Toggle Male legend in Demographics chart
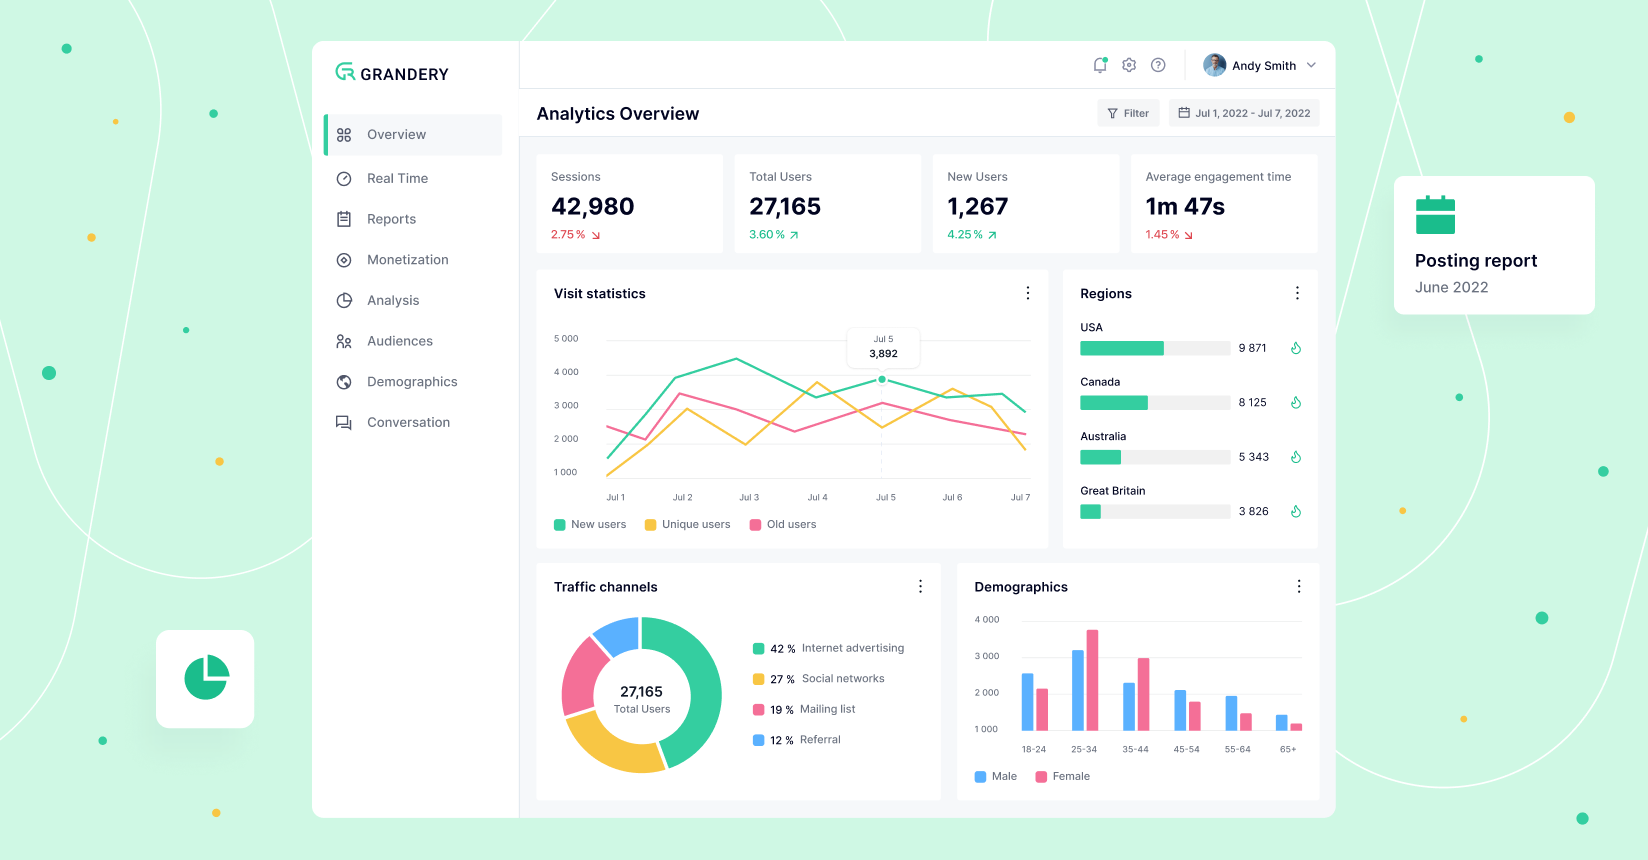Screen dimensions: 1648x860 996,776
